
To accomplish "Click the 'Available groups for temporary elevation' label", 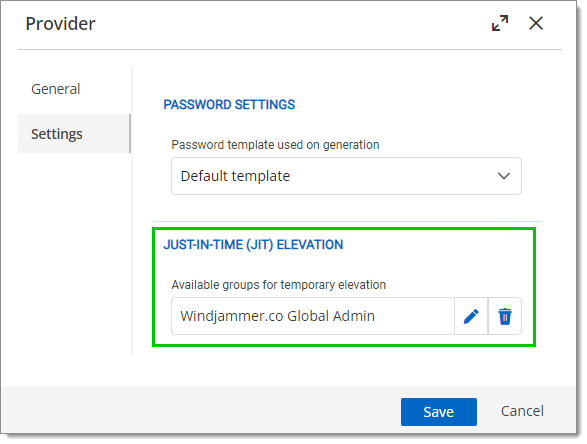I will 279,285.
